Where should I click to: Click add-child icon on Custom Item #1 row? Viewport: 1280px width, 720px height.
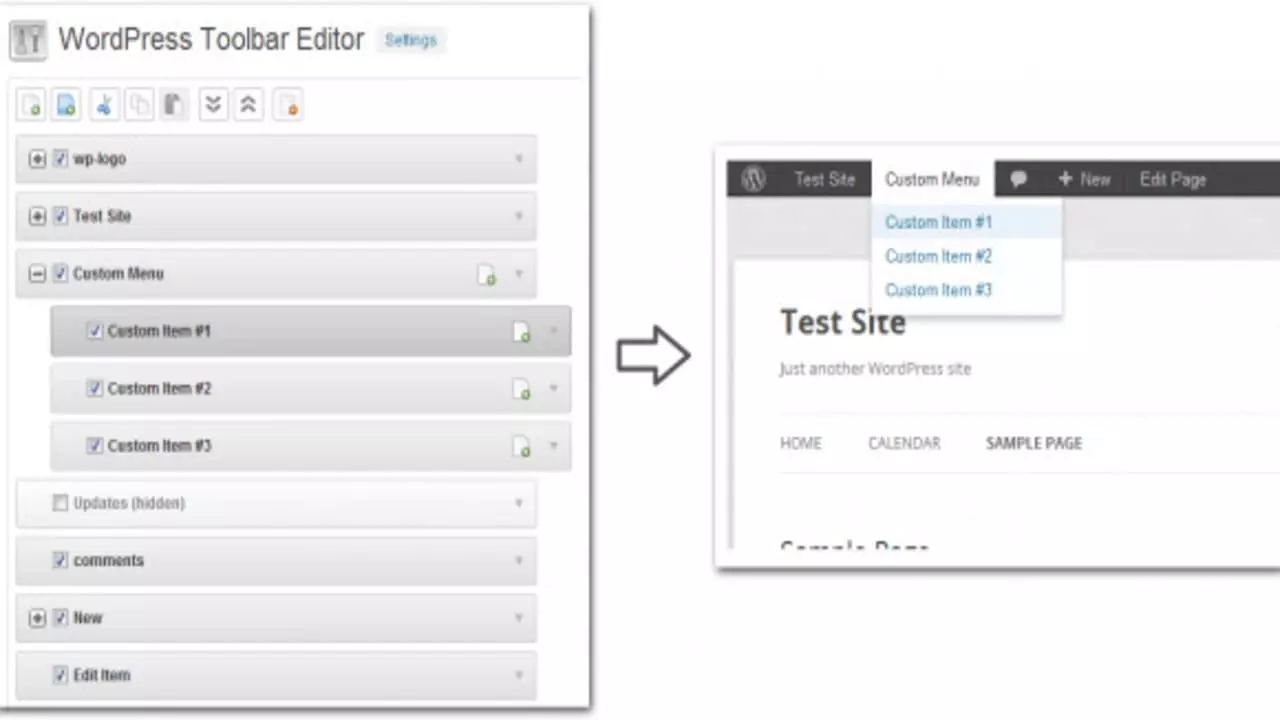pos(521,332)
